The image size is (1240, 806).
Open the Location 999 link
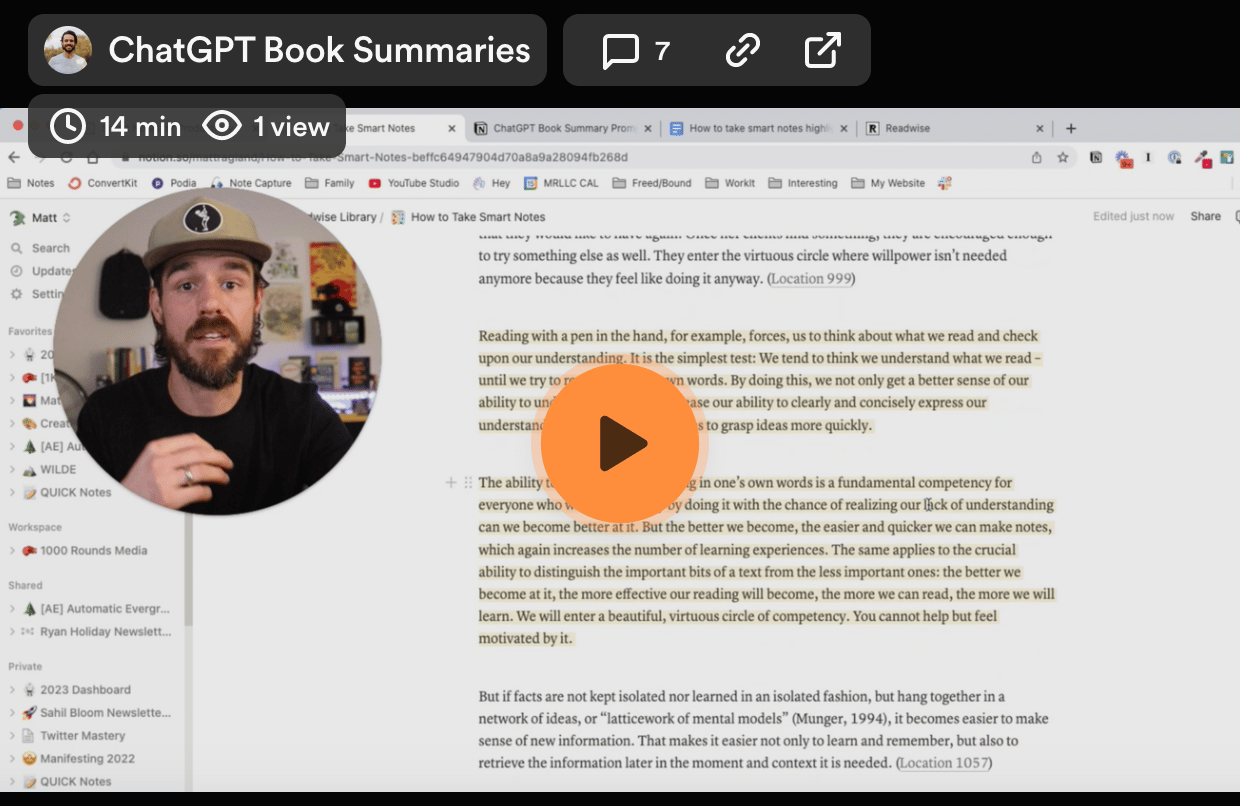[811, 278]
